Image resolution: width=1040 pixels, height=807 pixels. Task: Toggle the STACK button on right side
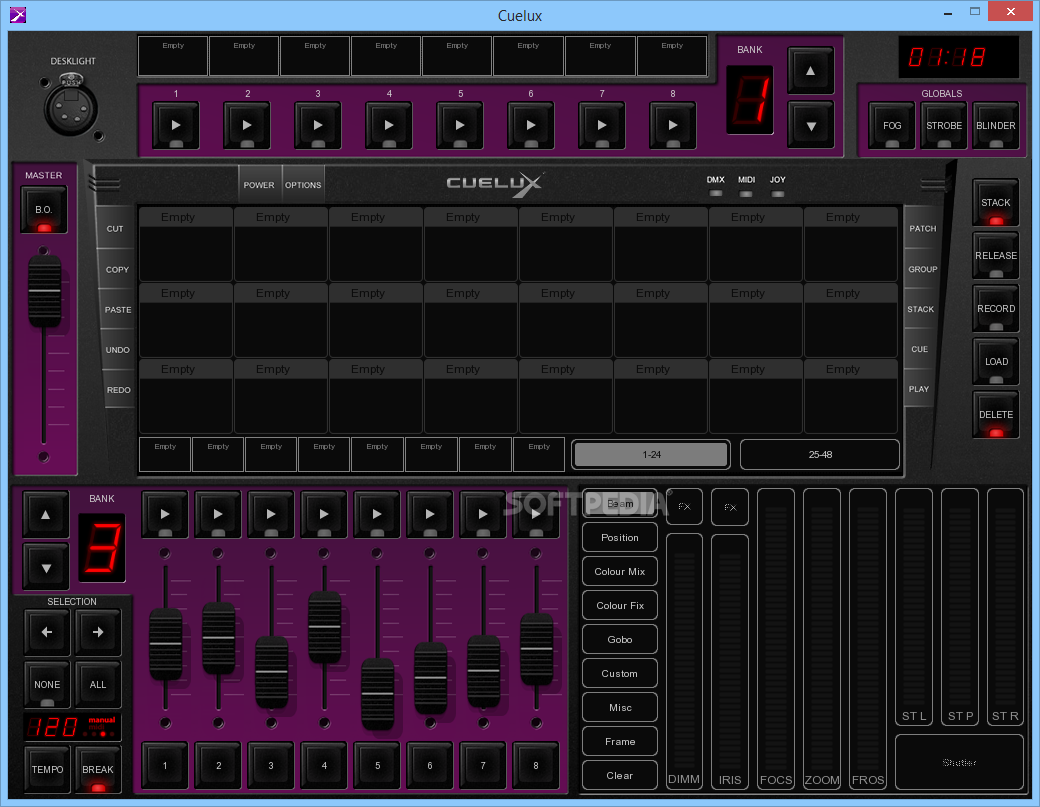click(x=996, y=202)
